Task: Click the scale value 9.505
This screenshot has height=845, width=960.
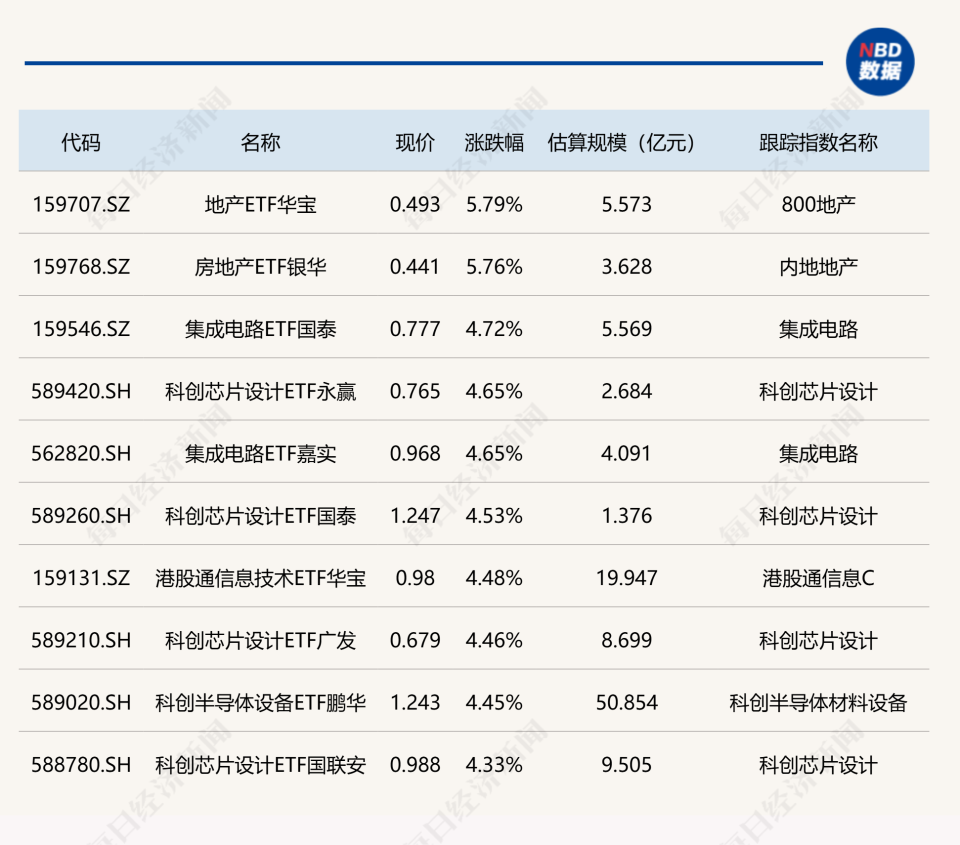Action: tap(626, 765)
